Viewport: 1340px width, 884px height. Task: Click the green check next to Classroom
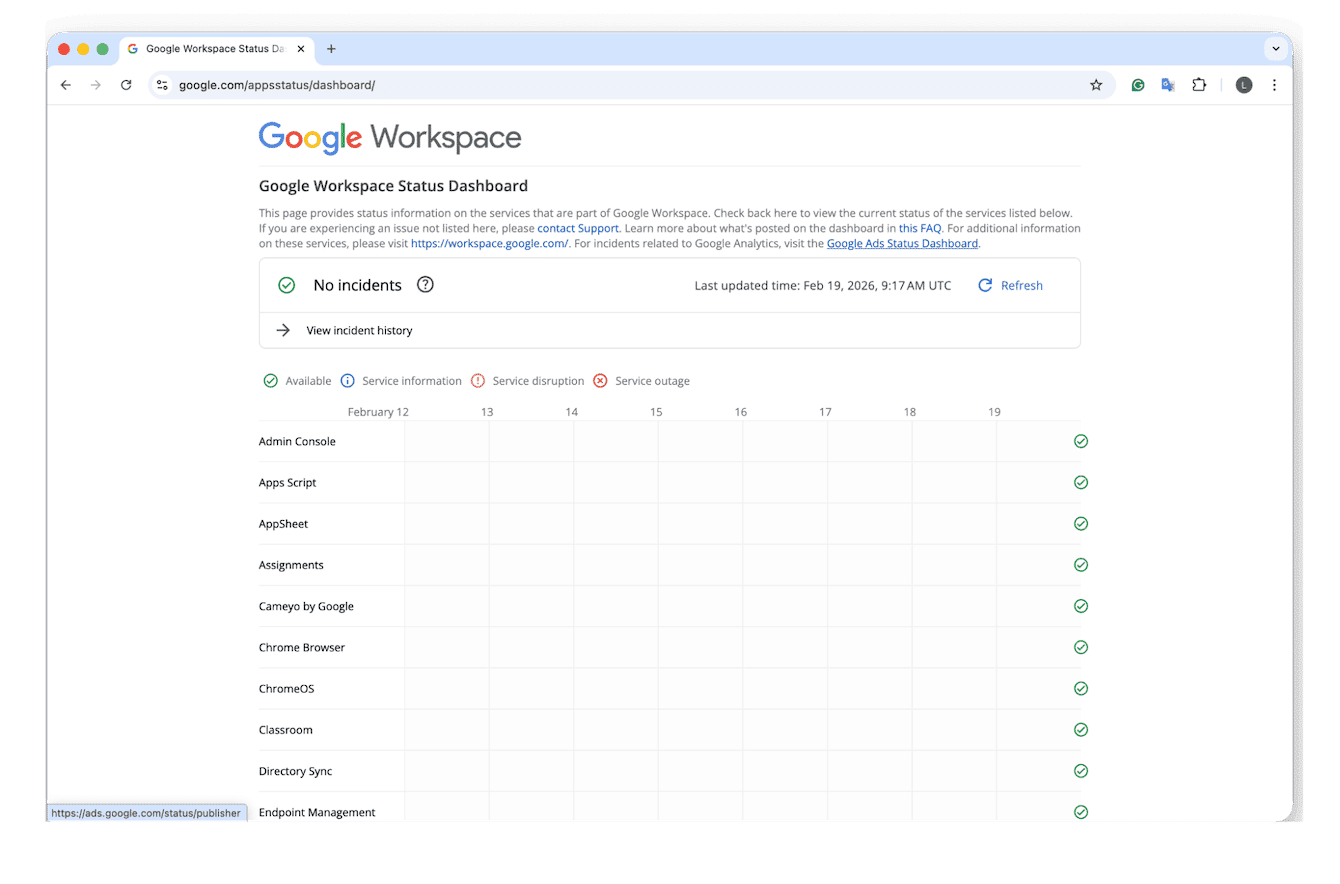pos(1080,729)
